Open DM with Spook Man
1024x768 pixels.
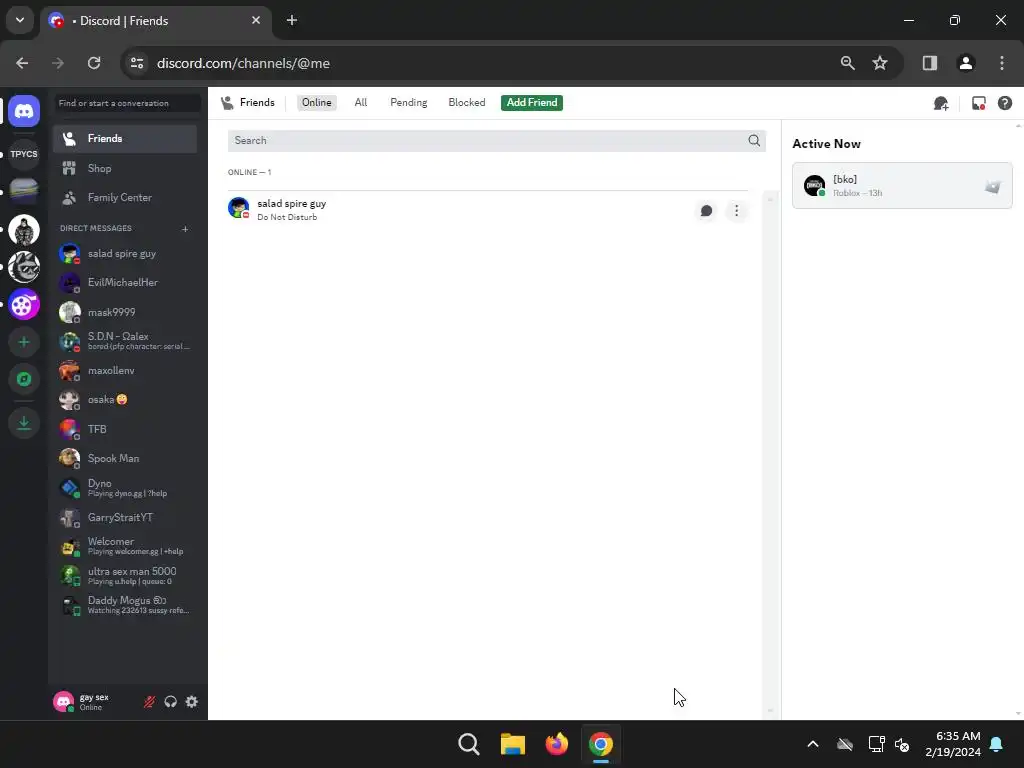pos(125,458)
